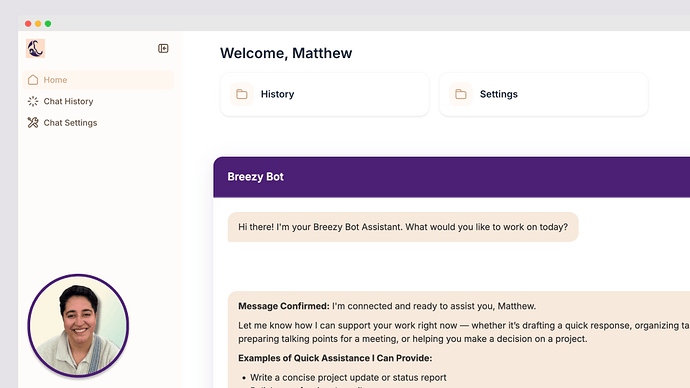The height and width of the screenshot is (388, 690).
Task: Open the History card
Action: click(325, 94)
